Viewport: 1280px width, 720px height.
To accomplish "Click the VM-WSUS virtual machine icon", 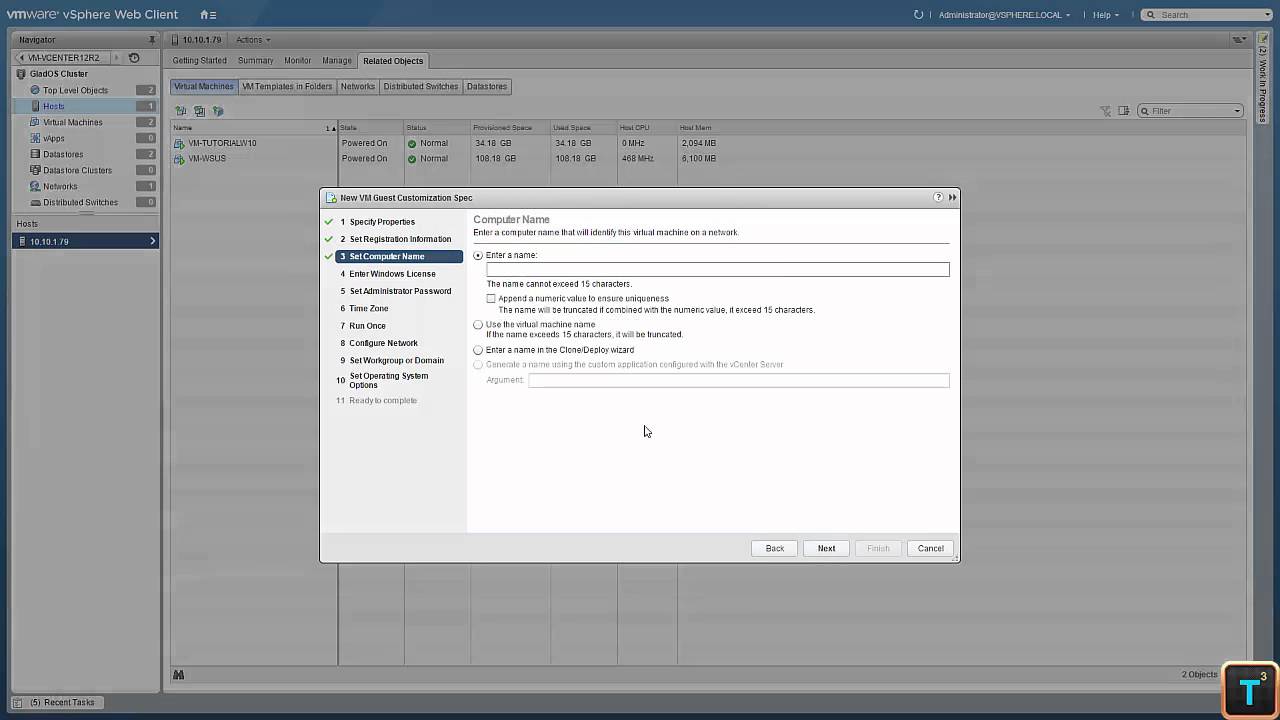I will (179, 159).
